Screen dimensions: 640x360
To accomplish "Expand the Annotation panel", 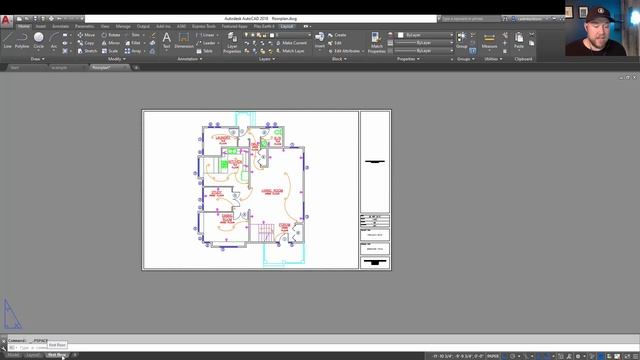I will (x=189, y=59).
